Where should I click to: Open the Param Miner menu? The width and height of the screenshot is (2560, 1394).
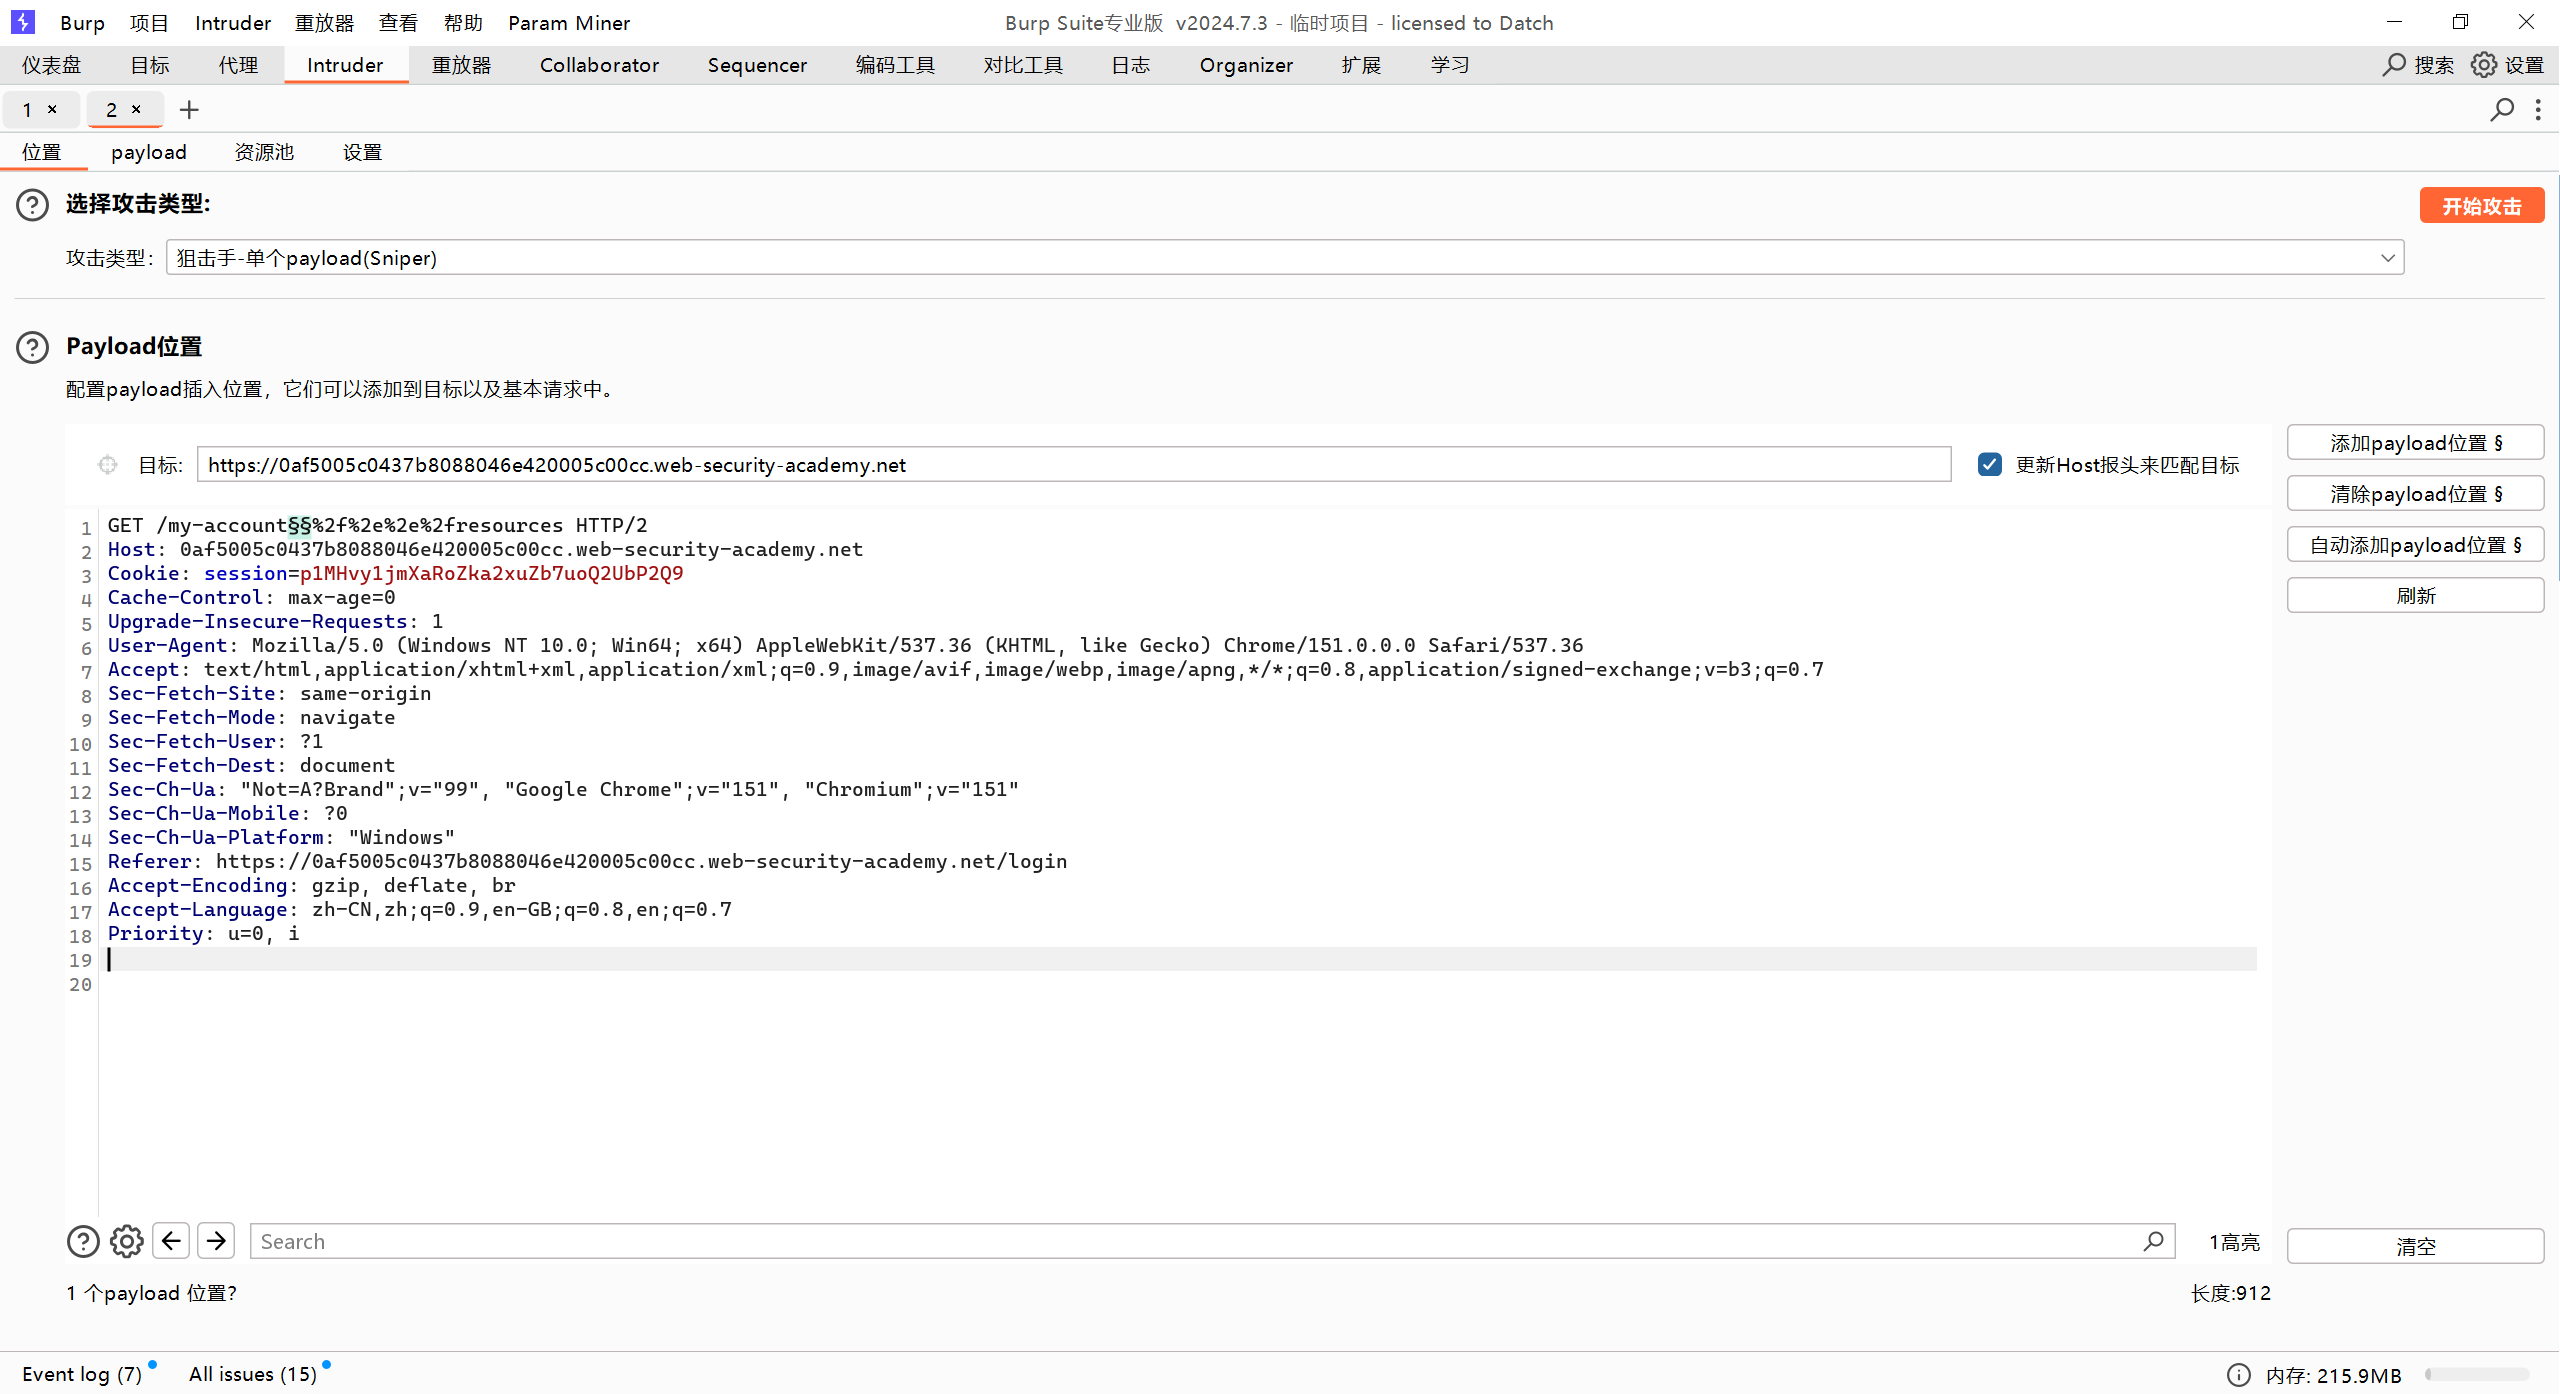tap(569, 22)
